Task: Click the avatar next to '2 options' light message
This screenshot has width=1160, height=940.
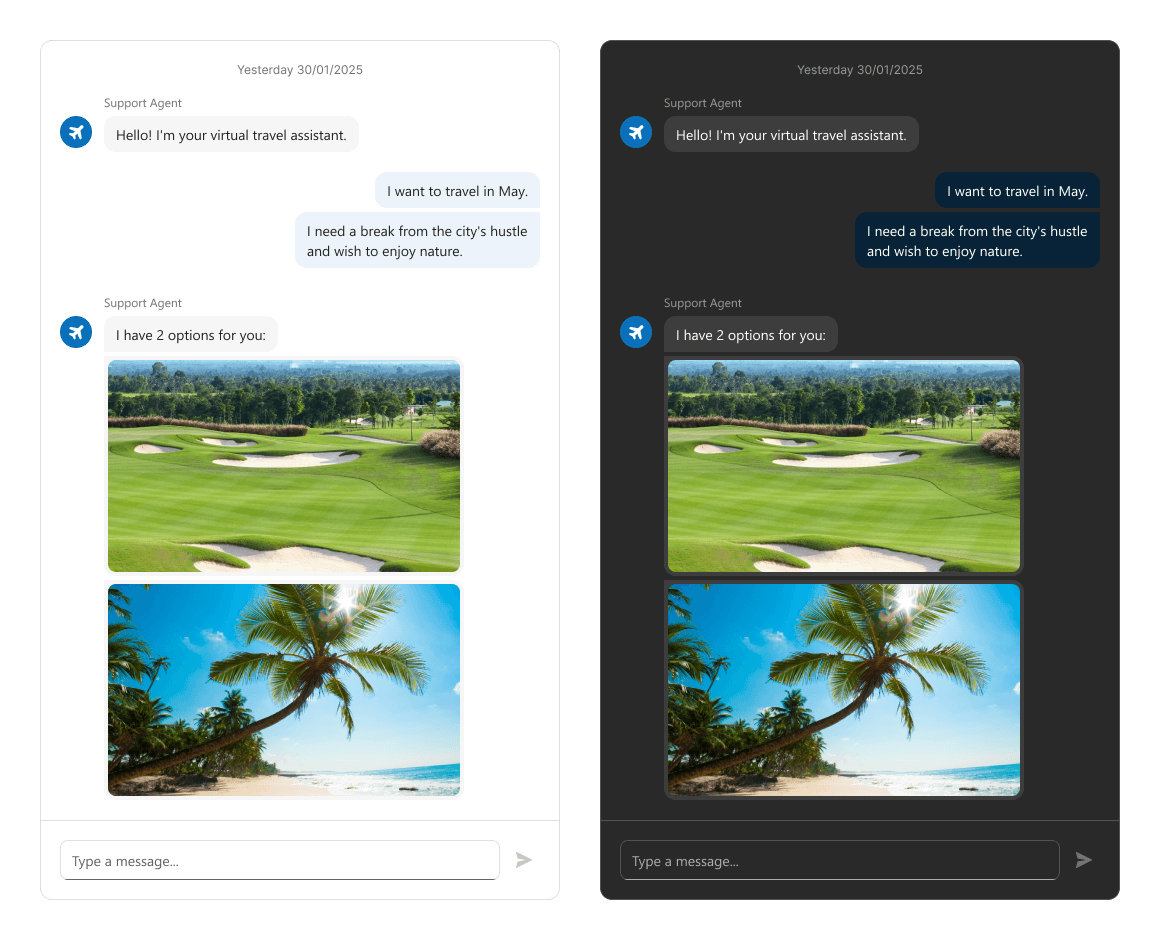Action: pos(76,331)
